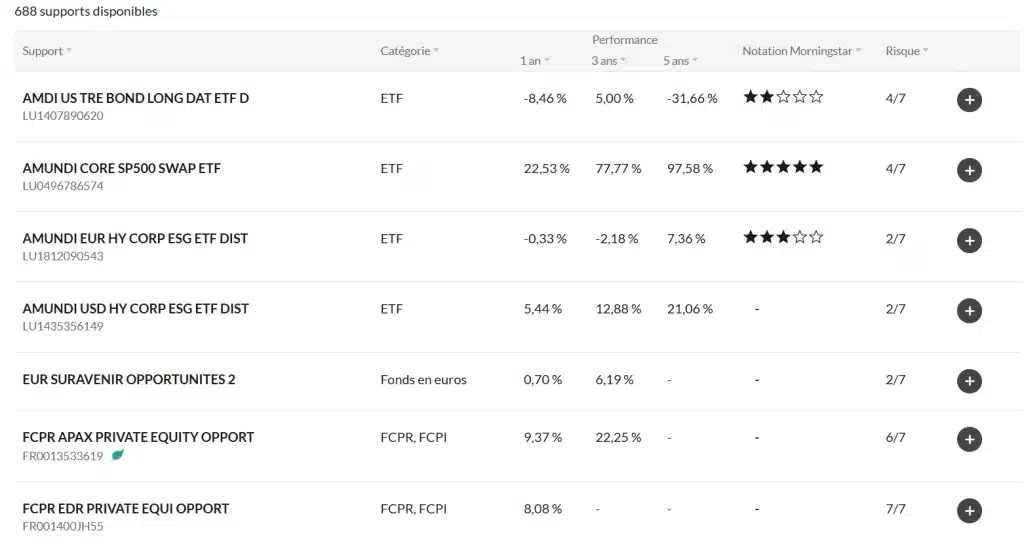Open FCPR EDR PRIVATE EQUI OPPORT details
1024x537 pixels.
pos(125,508)
